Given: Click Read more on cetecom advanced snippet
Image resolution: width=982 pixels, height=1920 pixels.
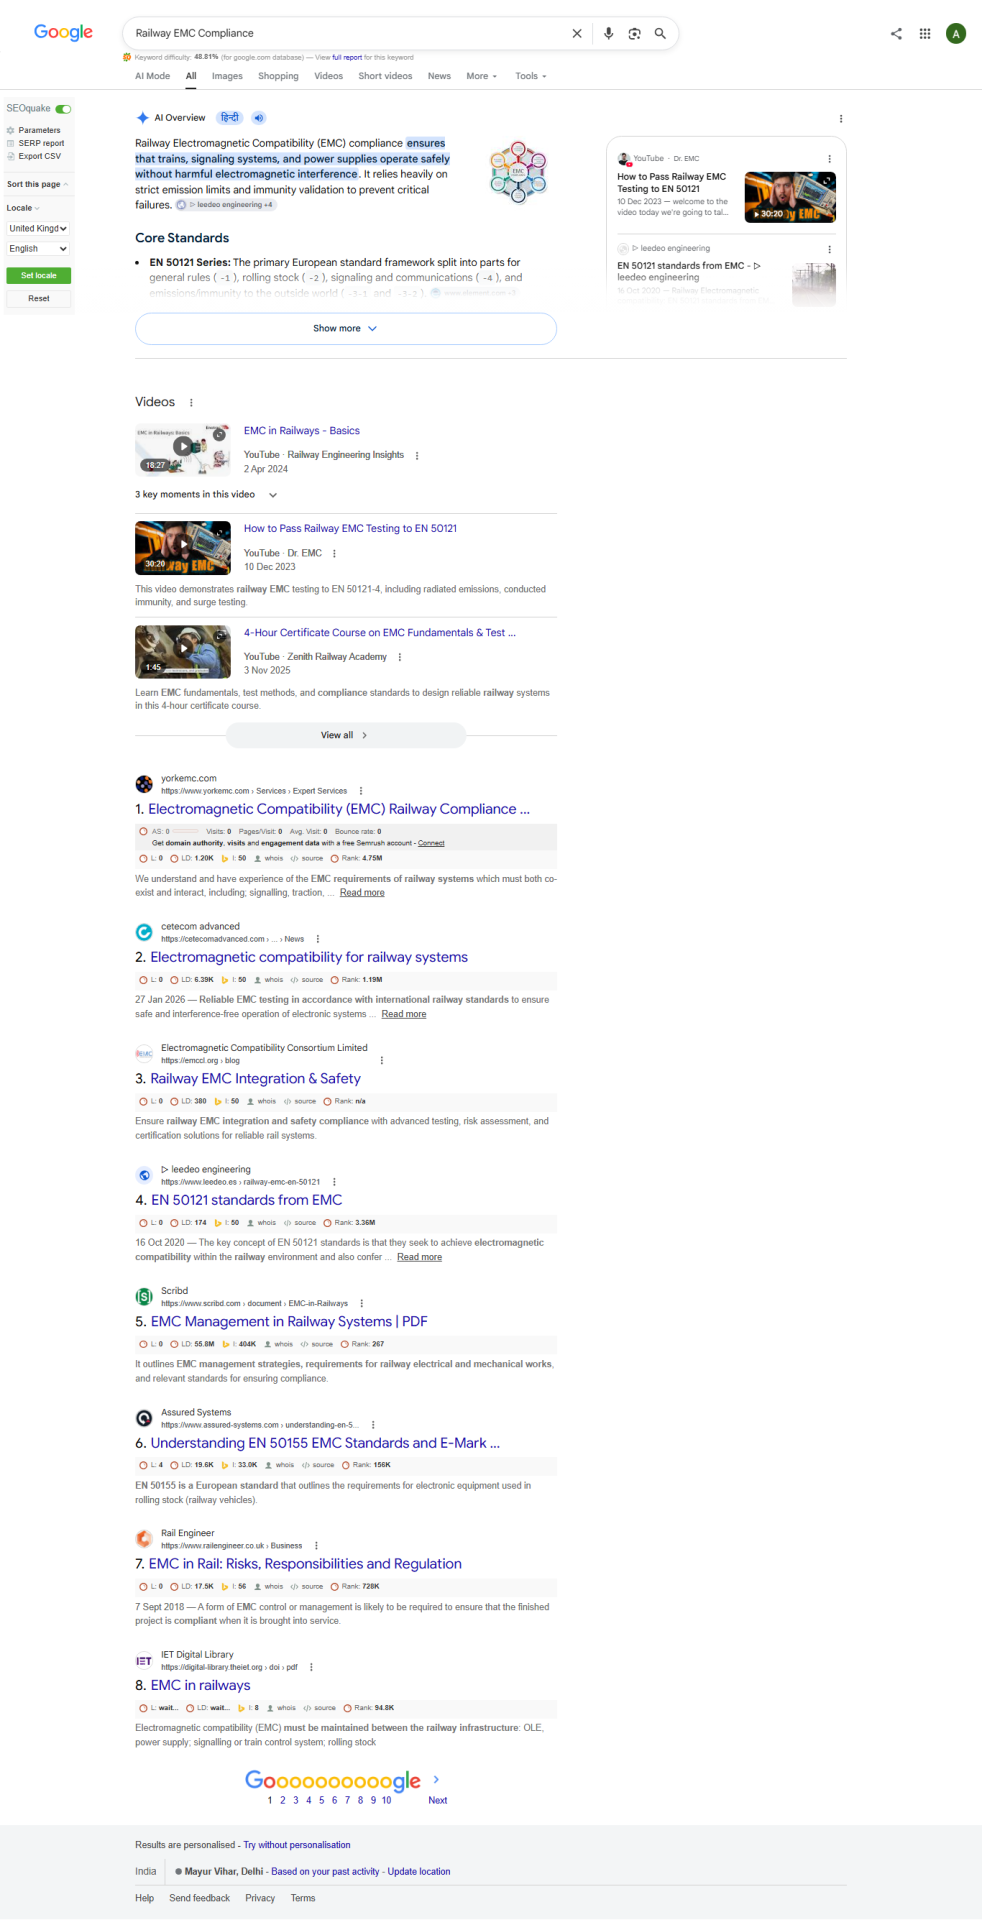Looking at the screenshot, I should (x=404, y=1014).
